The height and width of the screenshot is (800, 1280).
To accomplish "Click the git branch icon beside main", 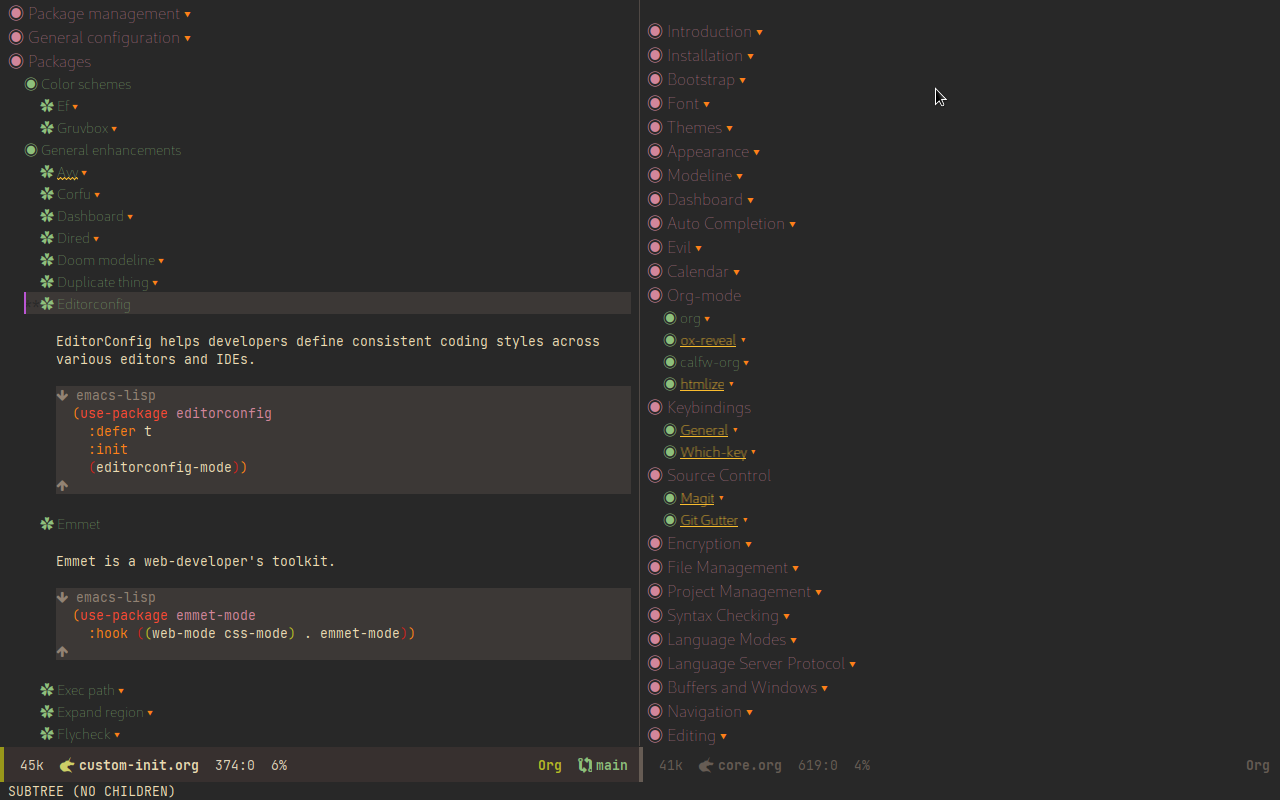I will coord(585,765).
